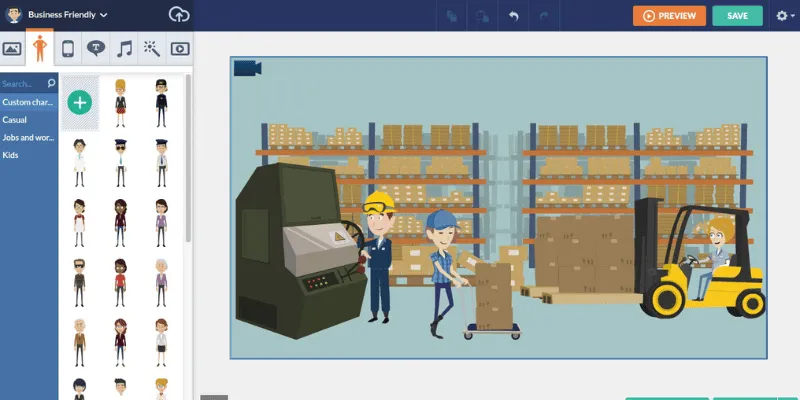Open the music note tab
This screenshot has width=800, height=400.
coord(124,49)
